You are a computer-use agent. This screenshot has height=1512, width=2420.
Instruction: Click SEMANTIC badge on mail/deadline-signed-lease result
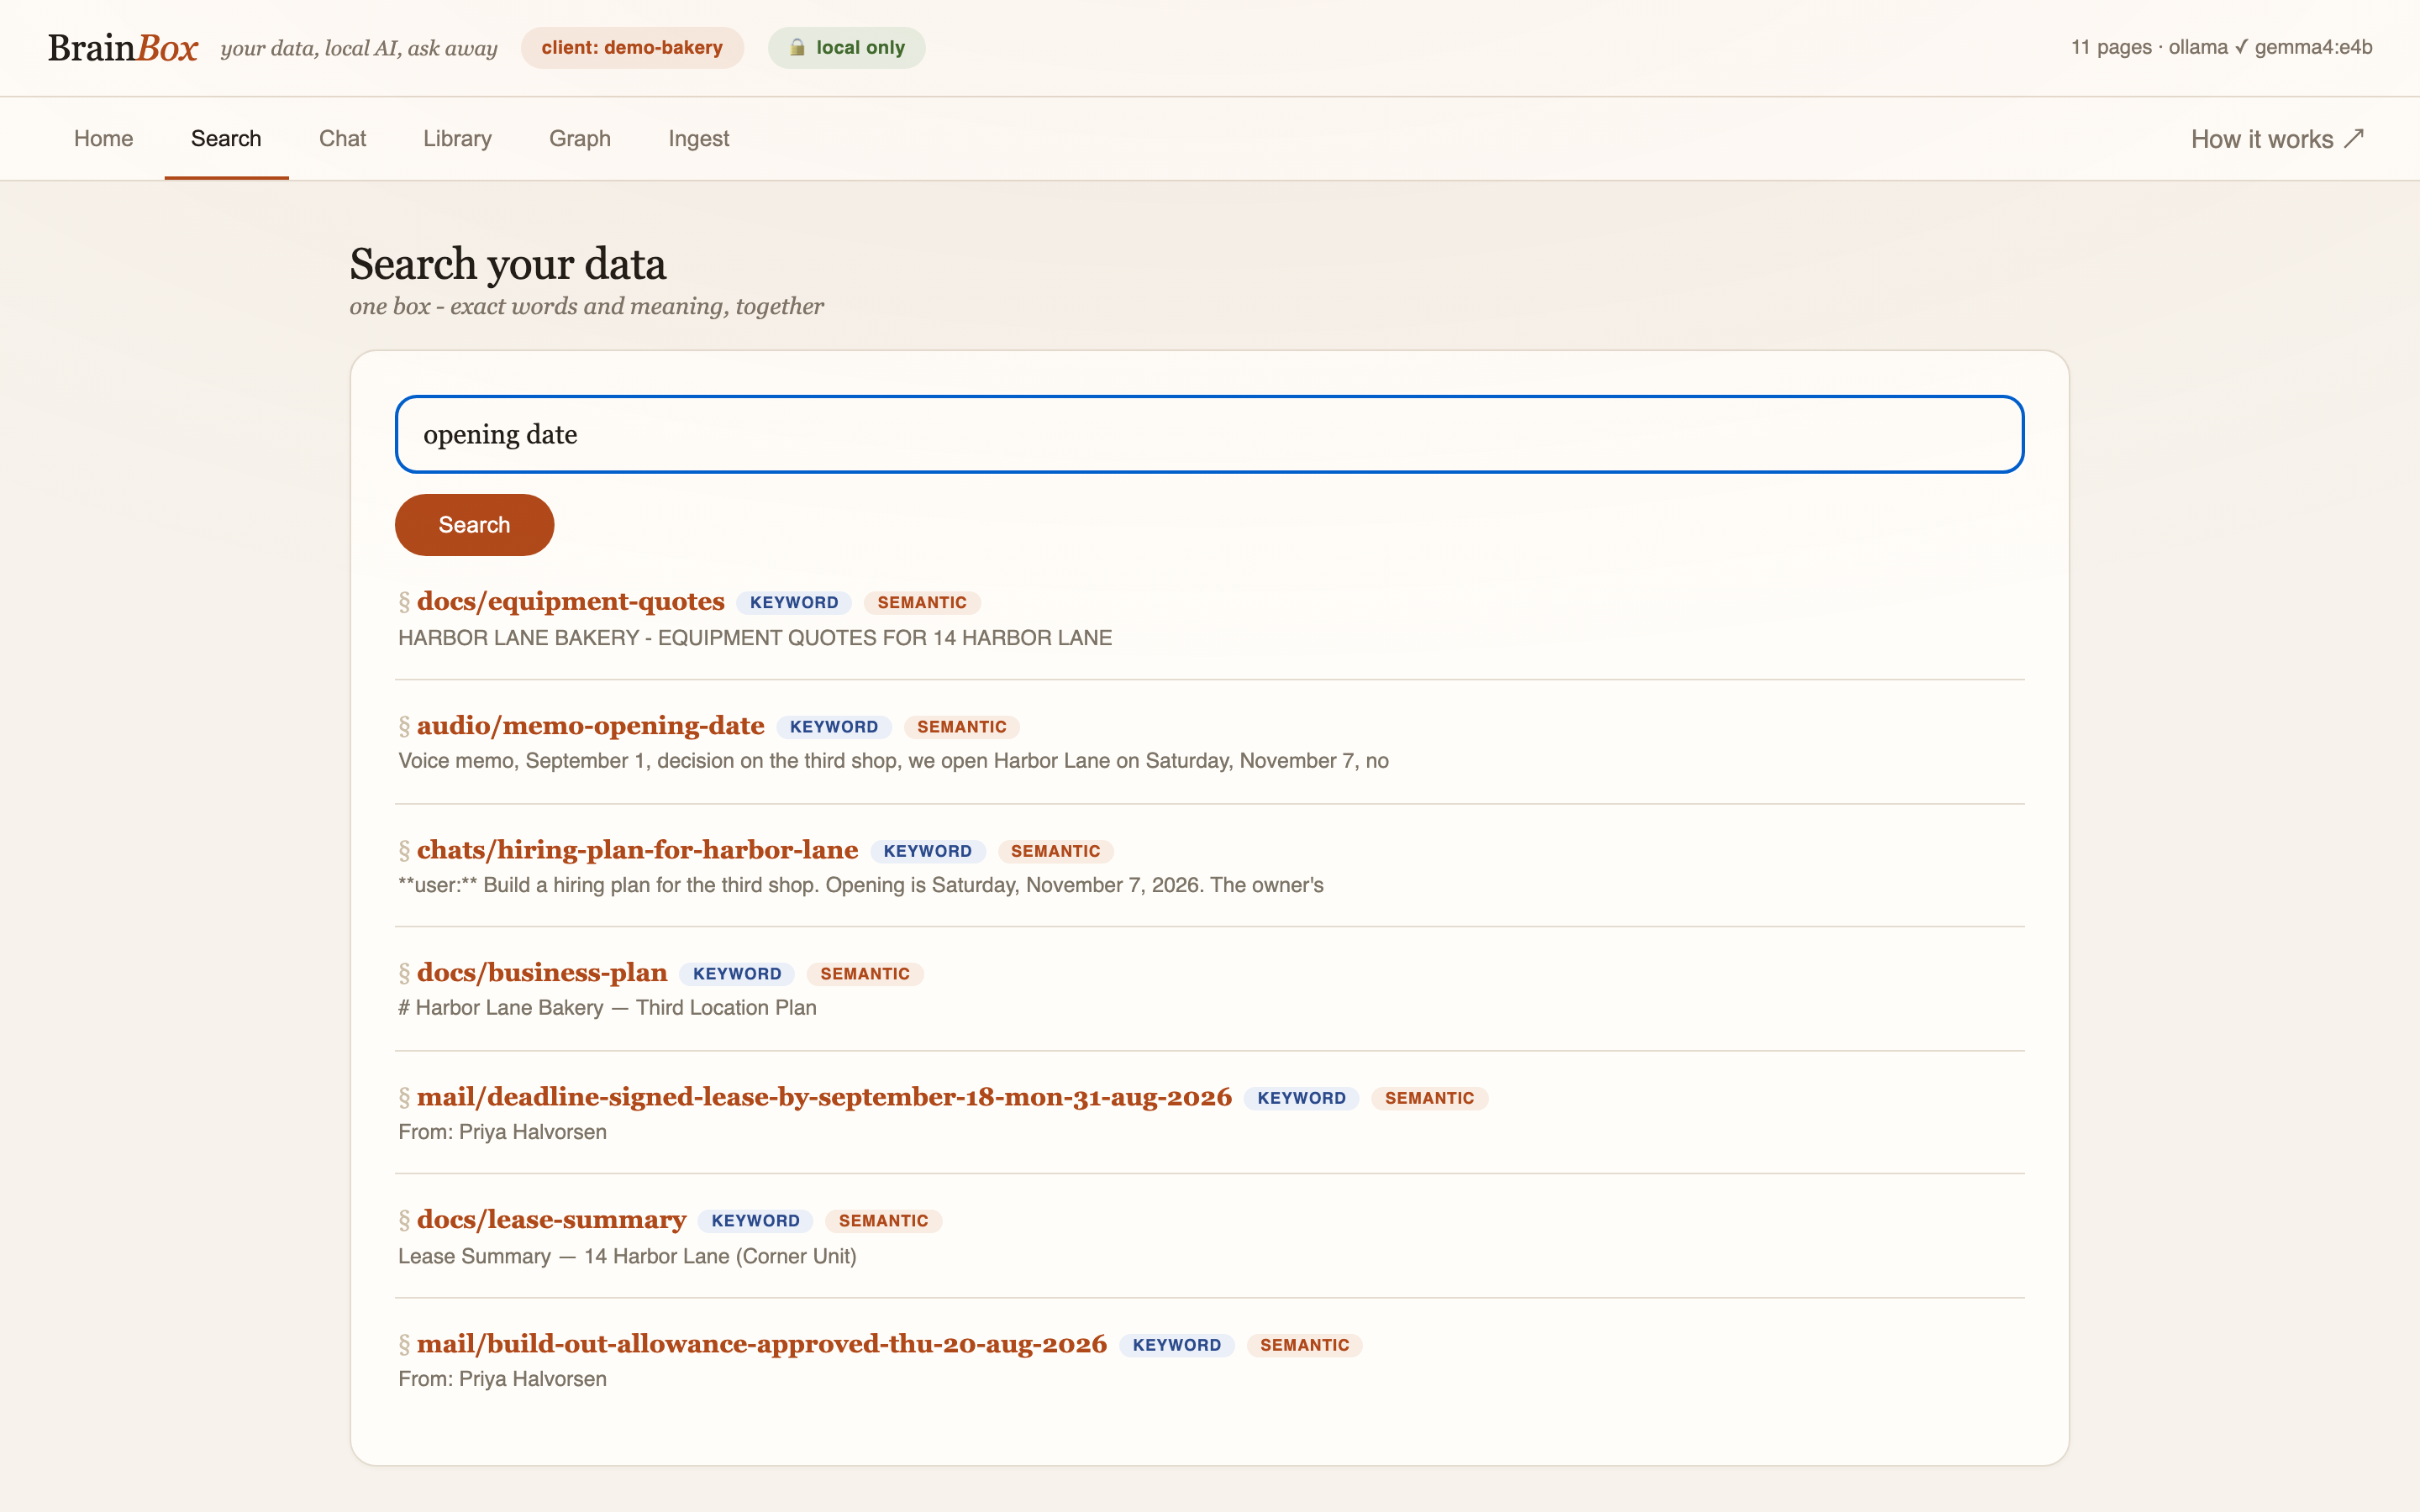coord(1429,1098)
